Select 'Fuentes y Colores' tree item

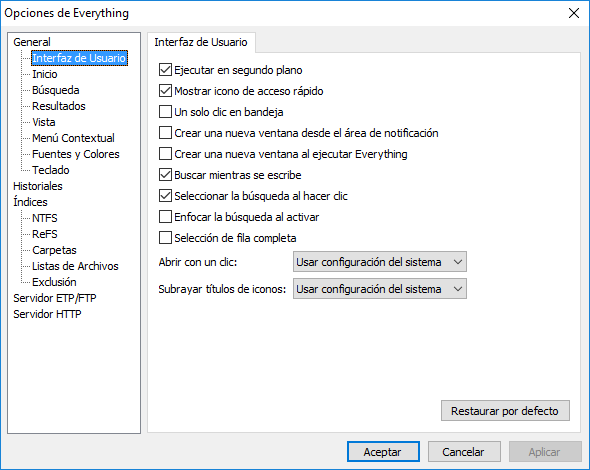(76, 154)
